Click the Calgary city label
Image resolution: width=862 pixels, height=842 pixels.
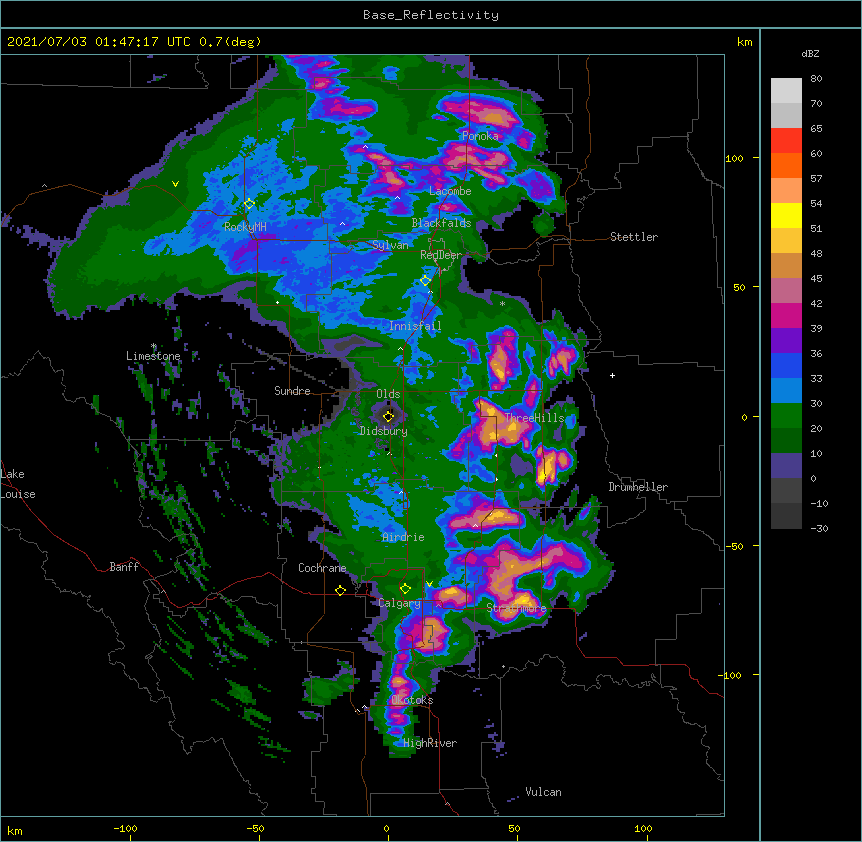coord(399,603)
